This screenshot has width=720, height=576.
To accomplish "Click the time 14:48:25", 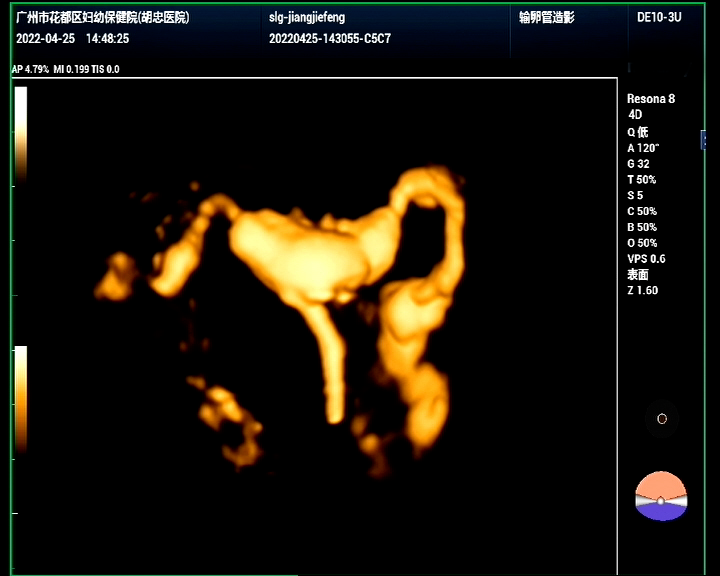I will [x=107, y=38].
